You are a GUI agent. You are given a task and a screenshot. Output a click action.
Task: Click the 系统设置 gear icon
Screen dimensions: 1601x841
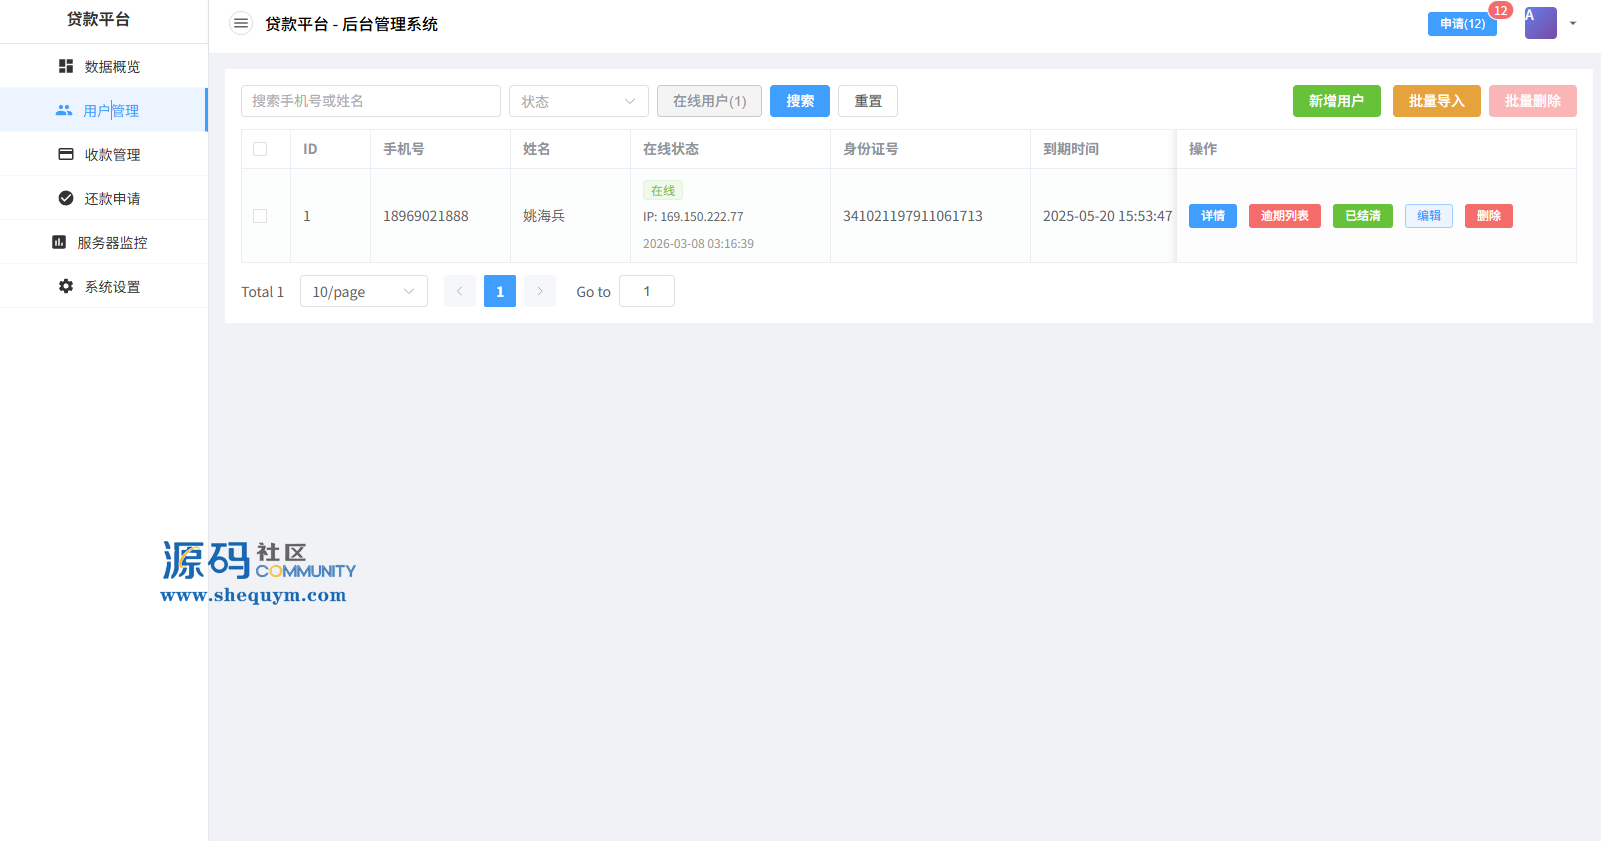coord(66,286)
